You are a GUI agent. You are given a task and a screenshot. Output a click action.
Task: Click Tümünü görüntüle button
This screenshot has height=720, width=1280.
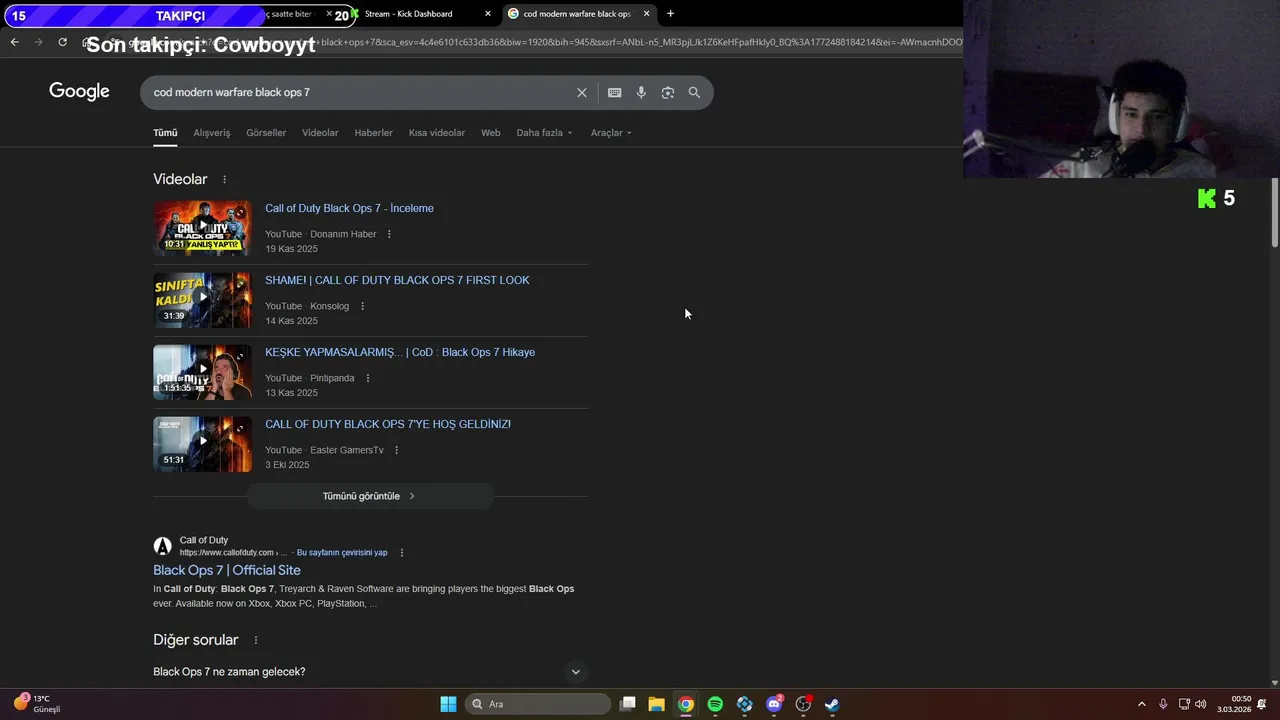point(370,496)
